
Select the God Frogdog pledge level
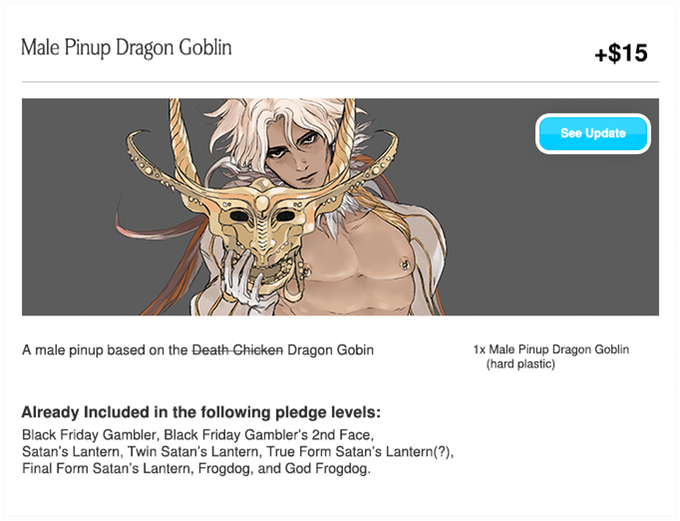(x=326, y=469)
